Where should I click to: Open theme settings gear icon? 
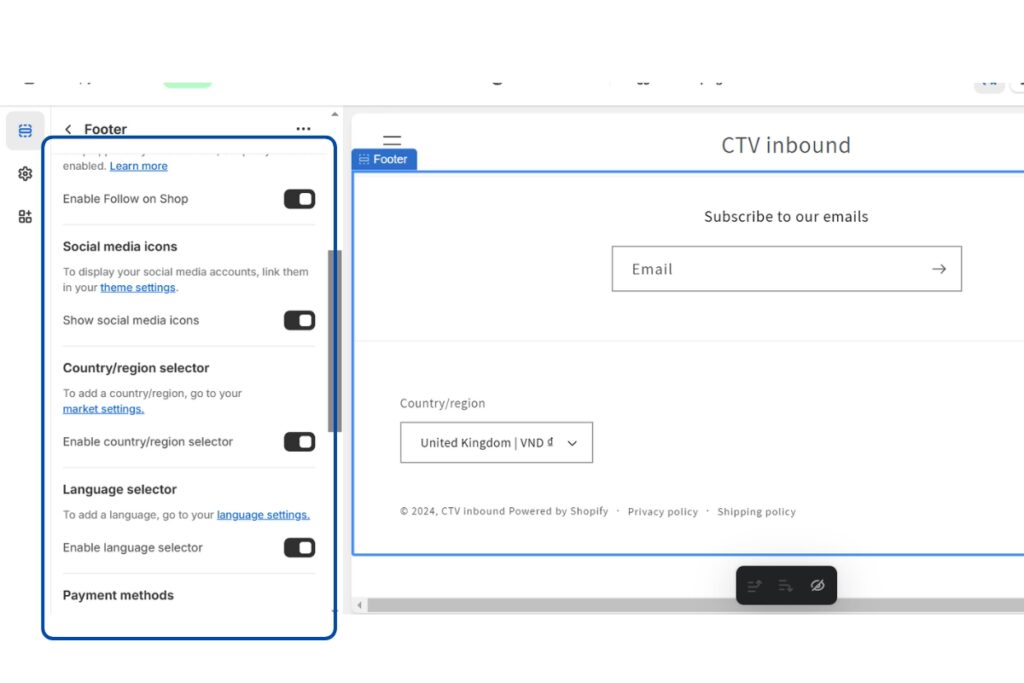pos(25,174)
